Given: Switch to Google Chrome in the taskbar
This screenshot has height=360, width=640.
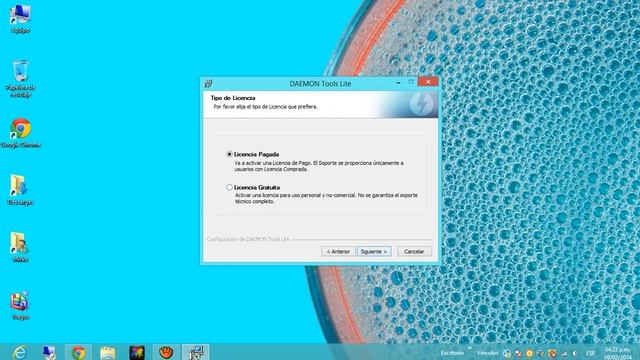Looking at the screenshot, I should (x=78, y=352).
